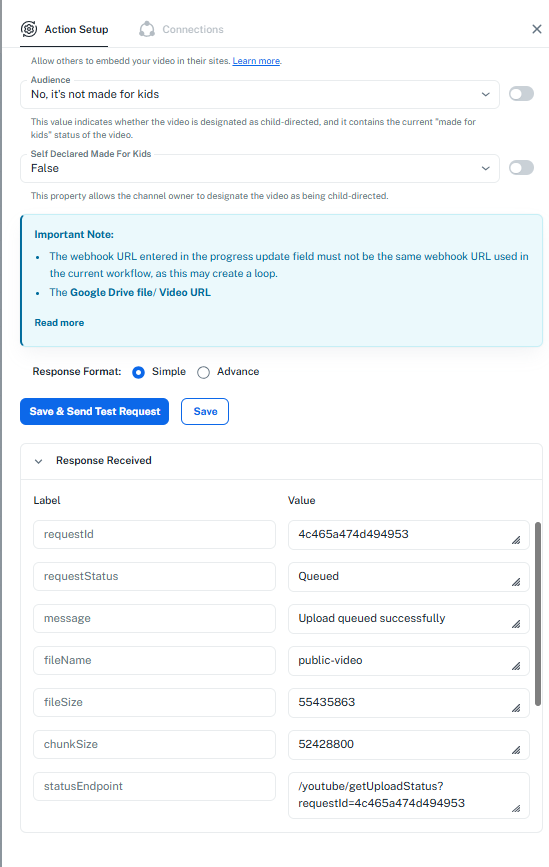This screenshot has height=867, width=549.
Task: Toggle switch beside Self Declared Made For Kids
Action: click(x=521, y=168)
